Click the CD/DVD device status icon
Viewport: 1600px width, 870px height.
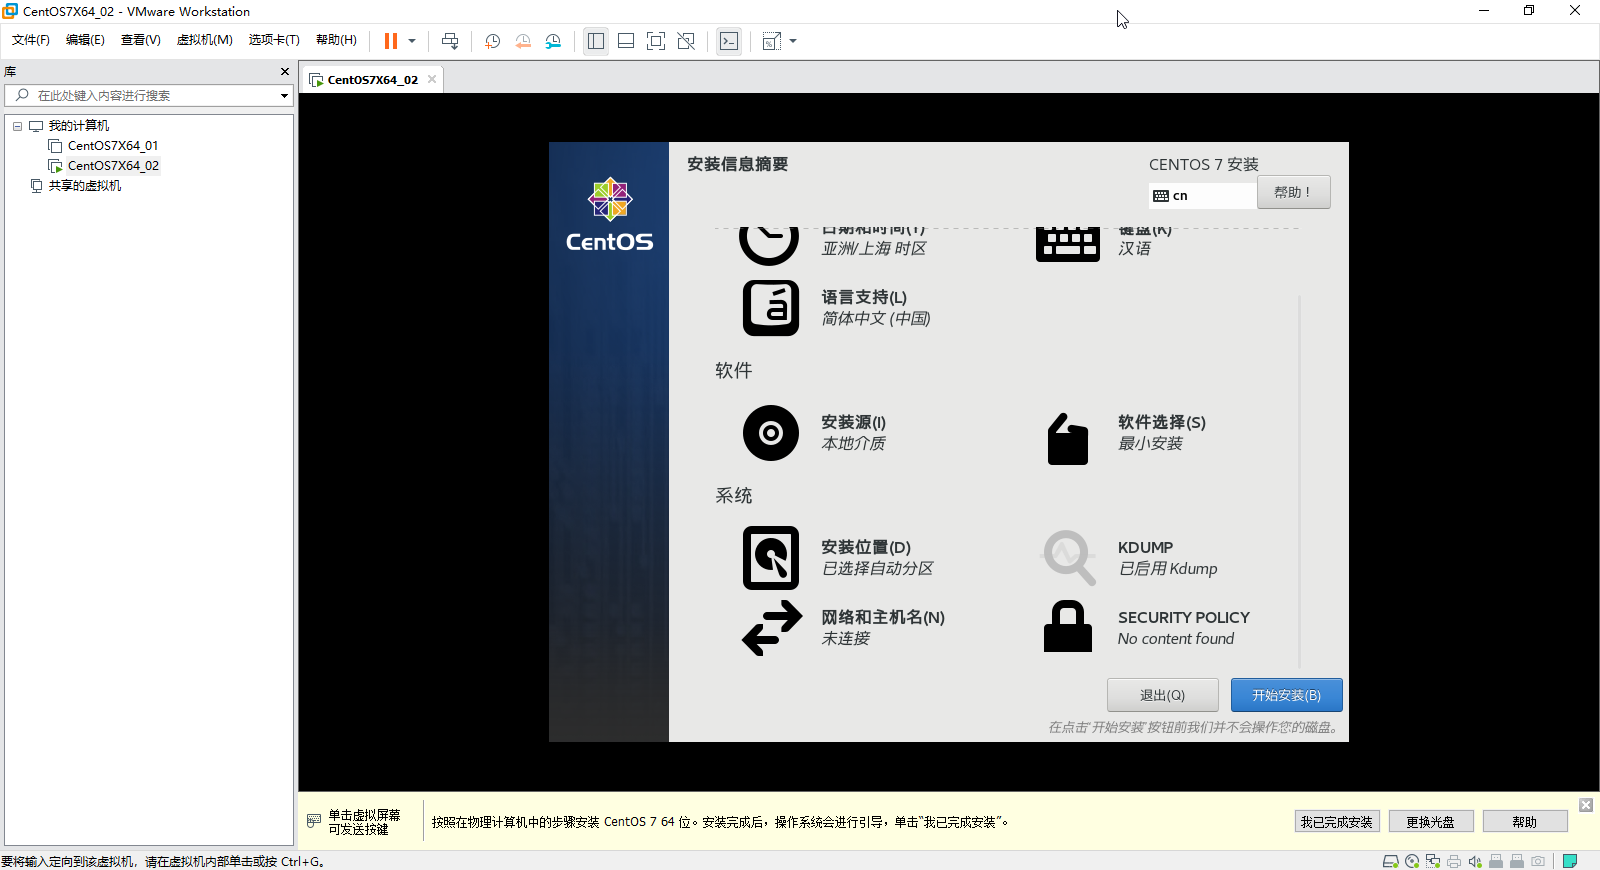(1412, 861)
